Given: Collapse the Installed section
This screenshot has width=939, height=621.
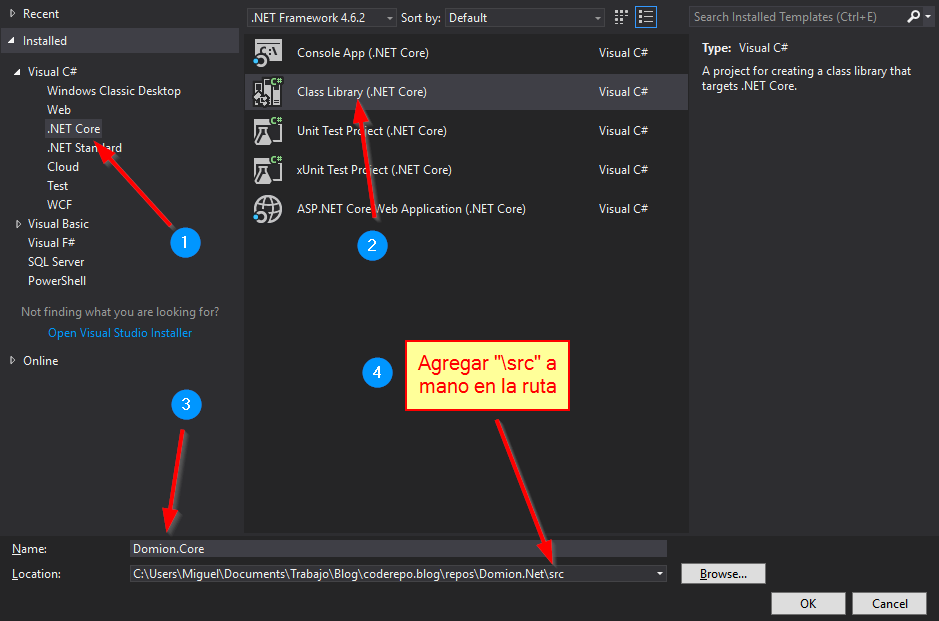Looking at the screenshot, I should 11,41.
